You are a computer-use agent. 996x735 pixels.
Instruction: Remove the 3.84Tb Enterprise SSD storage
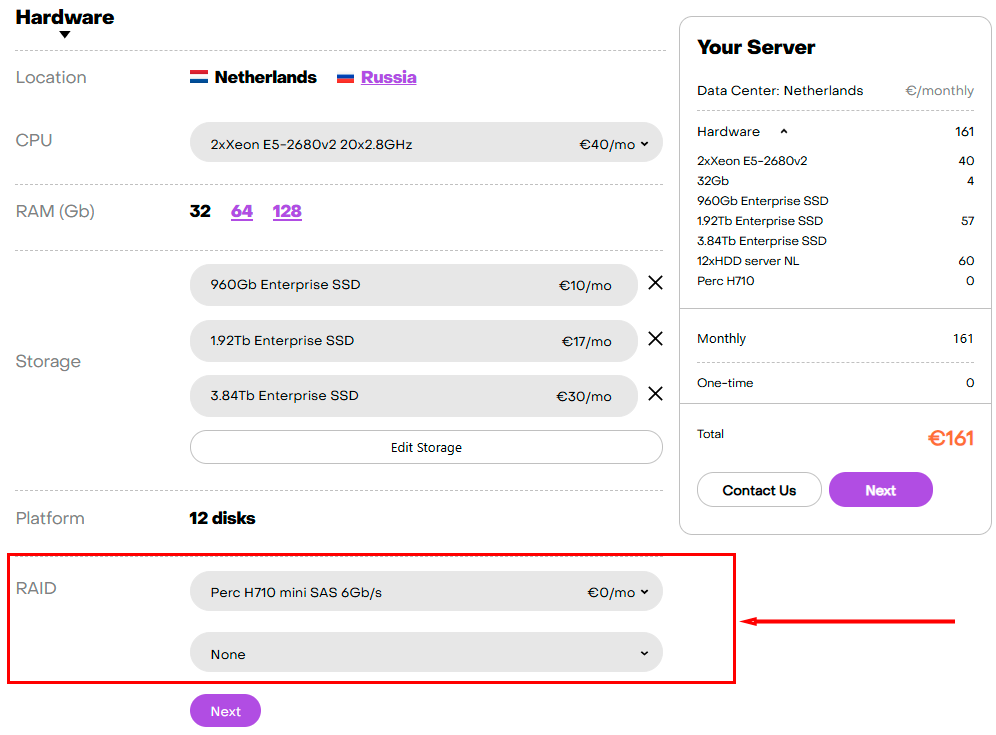(655, 395)
